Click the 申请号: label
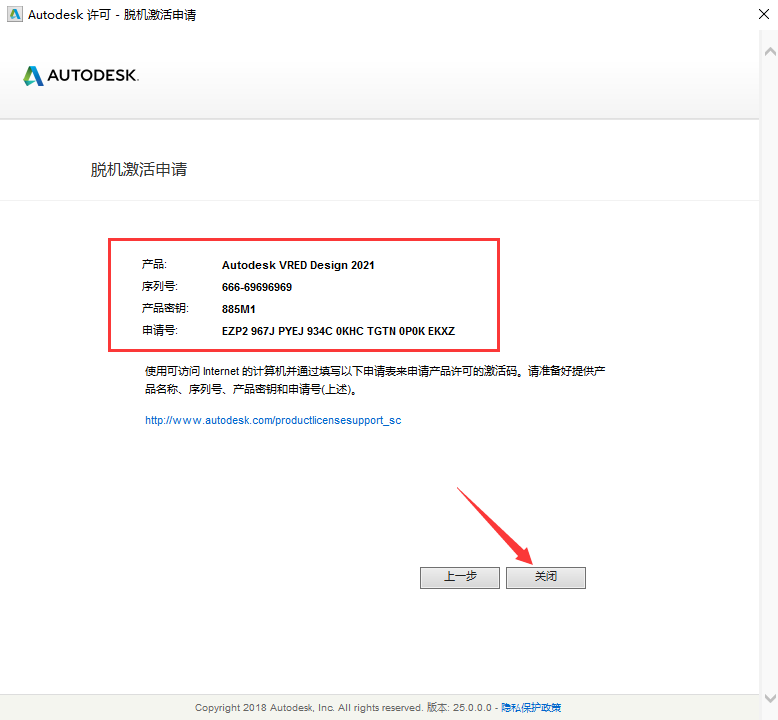This screenshot has height=720, width=778. [159, 330]
